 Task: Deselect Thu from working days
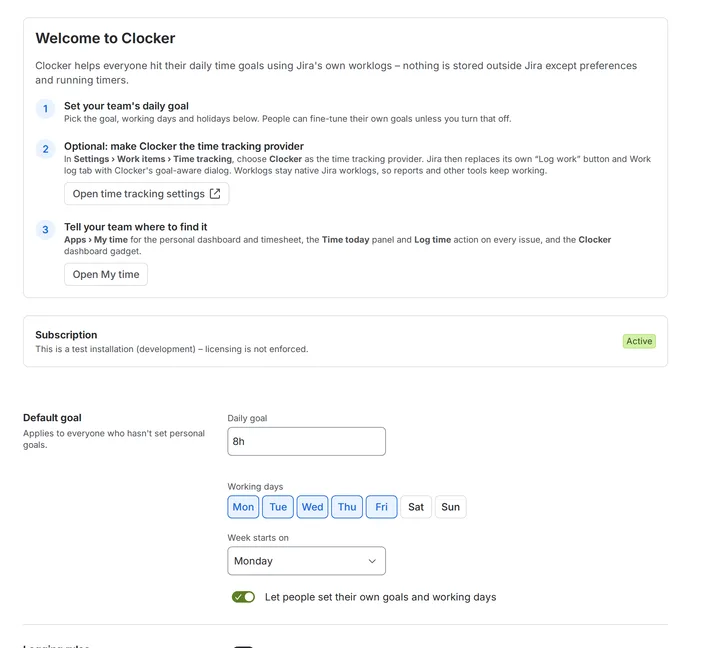coord(347,507)
